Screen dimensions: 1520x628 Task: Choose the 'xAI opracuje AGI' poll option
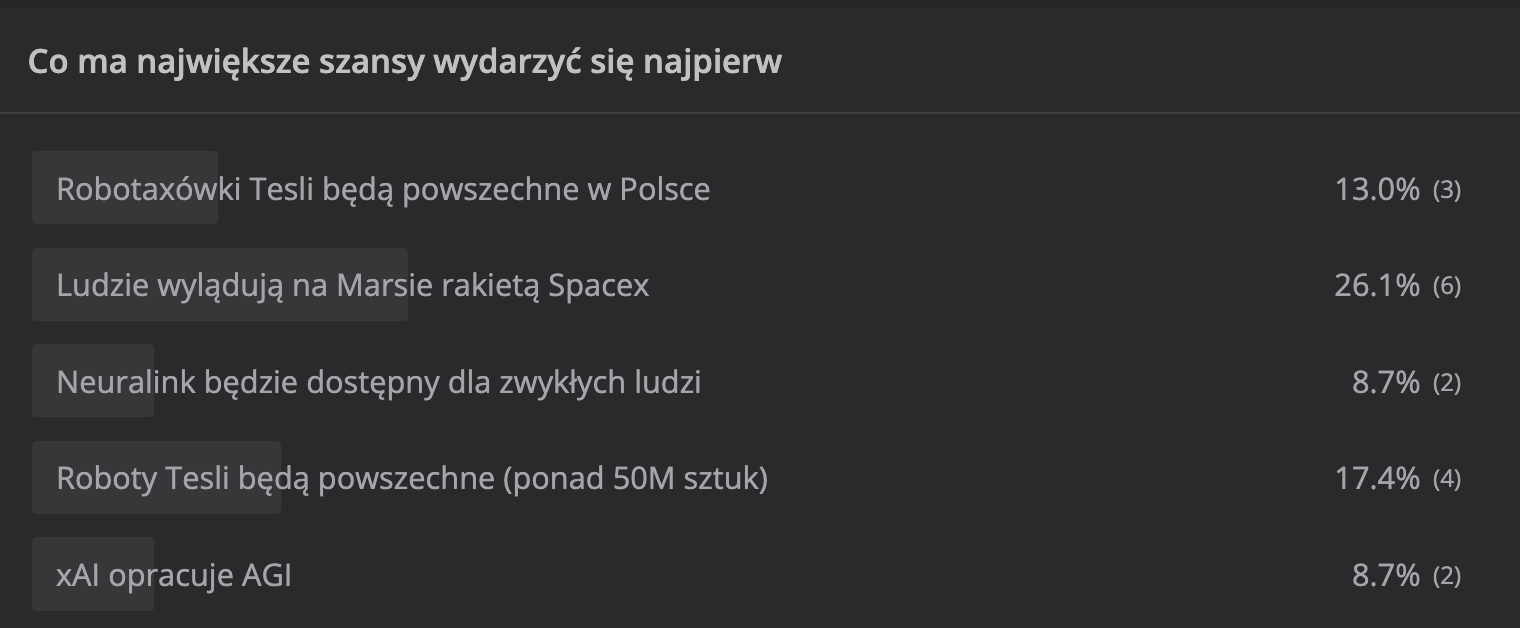[174, 576]
